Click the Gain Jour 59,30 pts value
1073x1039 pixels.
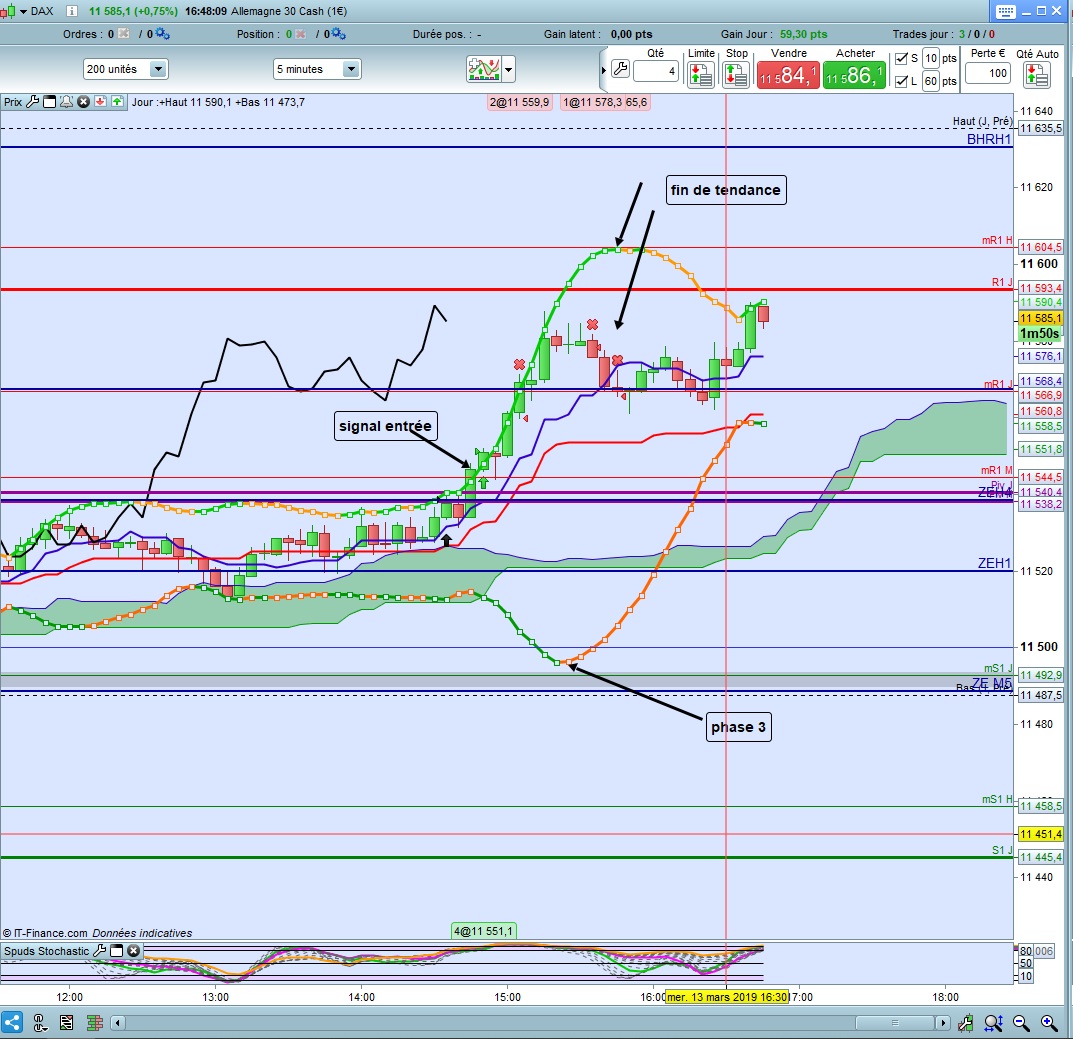pos(803,34)
